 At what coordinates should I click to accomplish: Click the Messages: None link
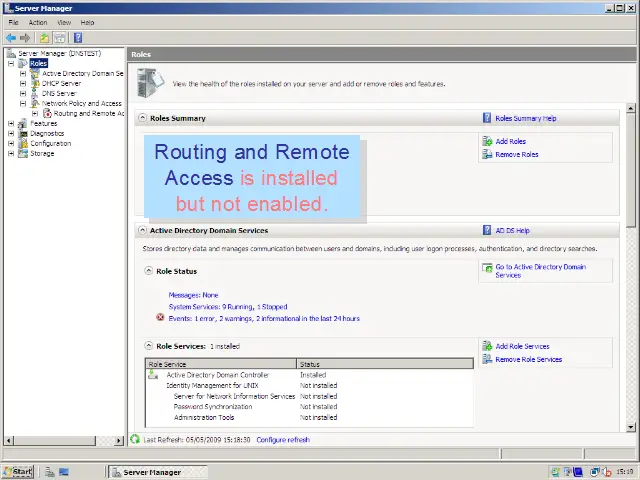tap(193, 295)
